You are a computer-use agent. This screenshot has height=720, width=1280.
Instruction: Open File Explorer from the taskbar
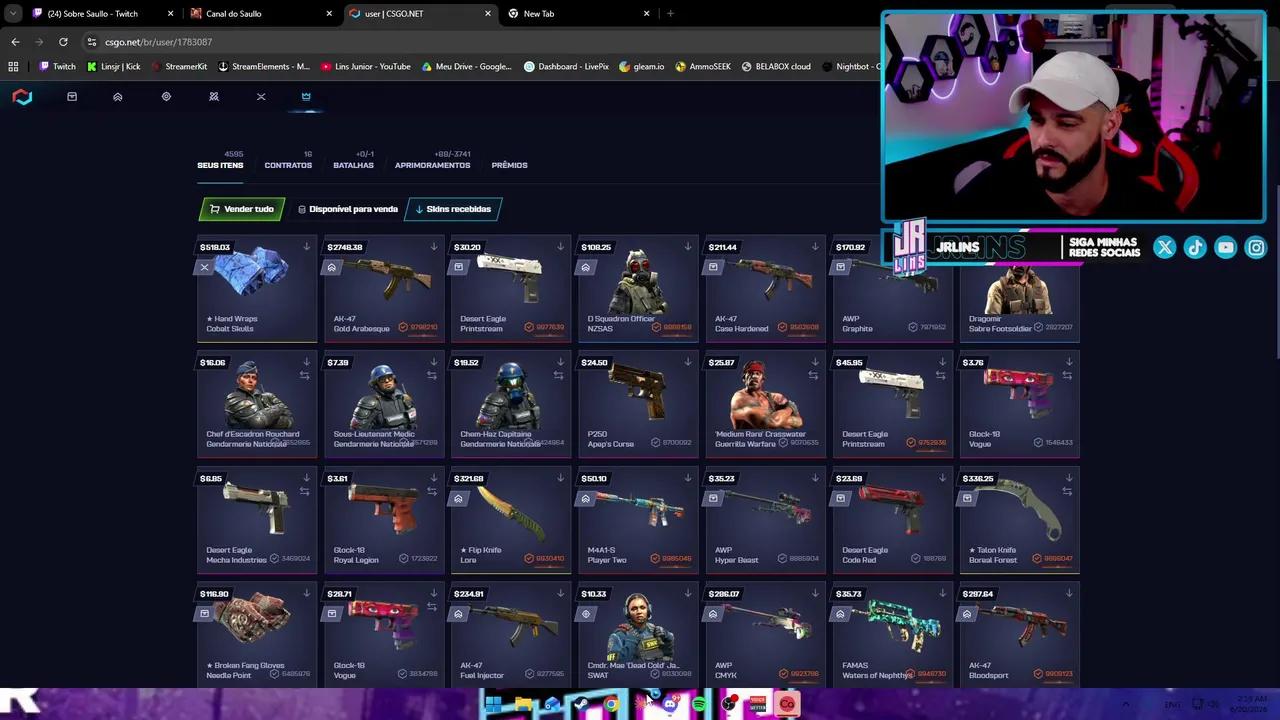[522, 704]
